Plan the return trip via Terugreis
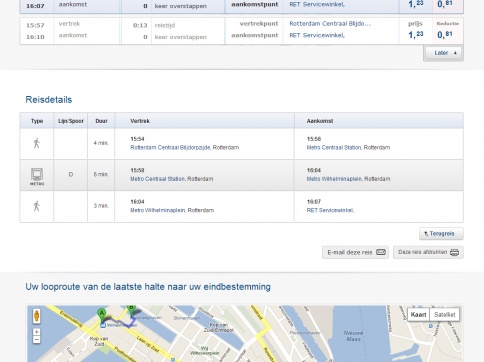The height and width of the screenshot is (362, 484). pos(441,234)
